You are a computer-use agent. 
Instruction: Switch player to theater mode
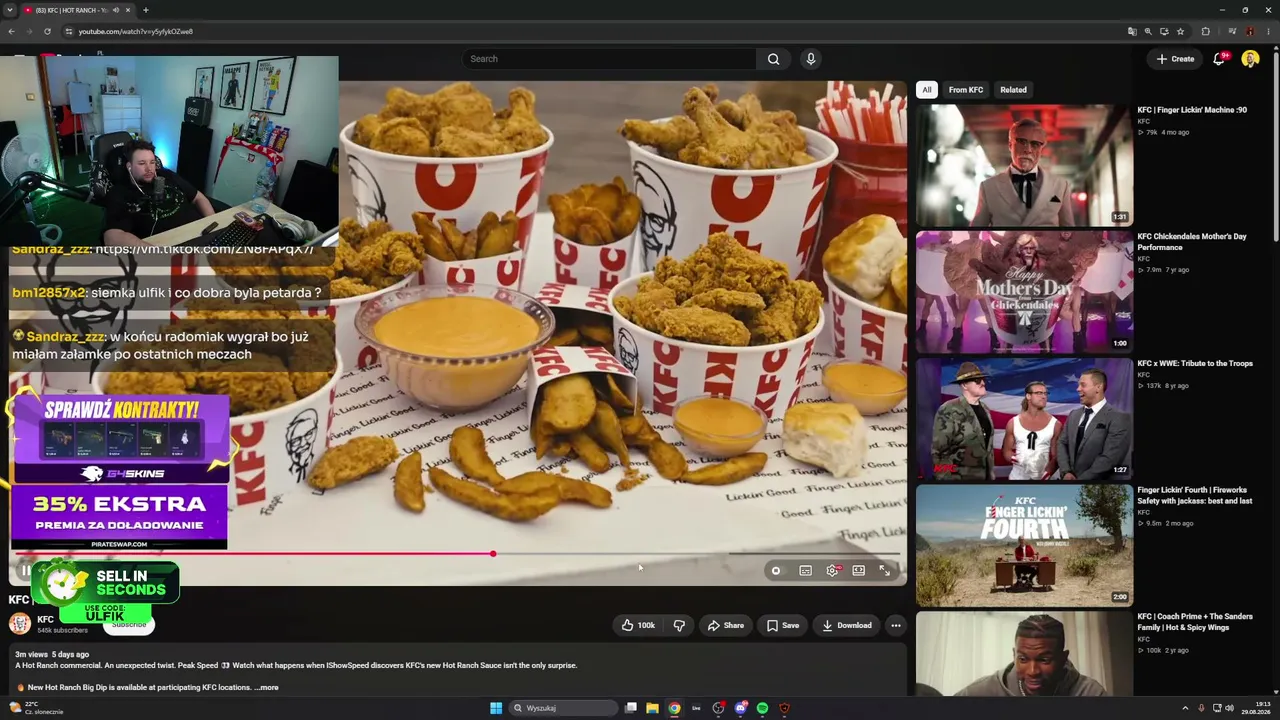(x=858, y=570)
